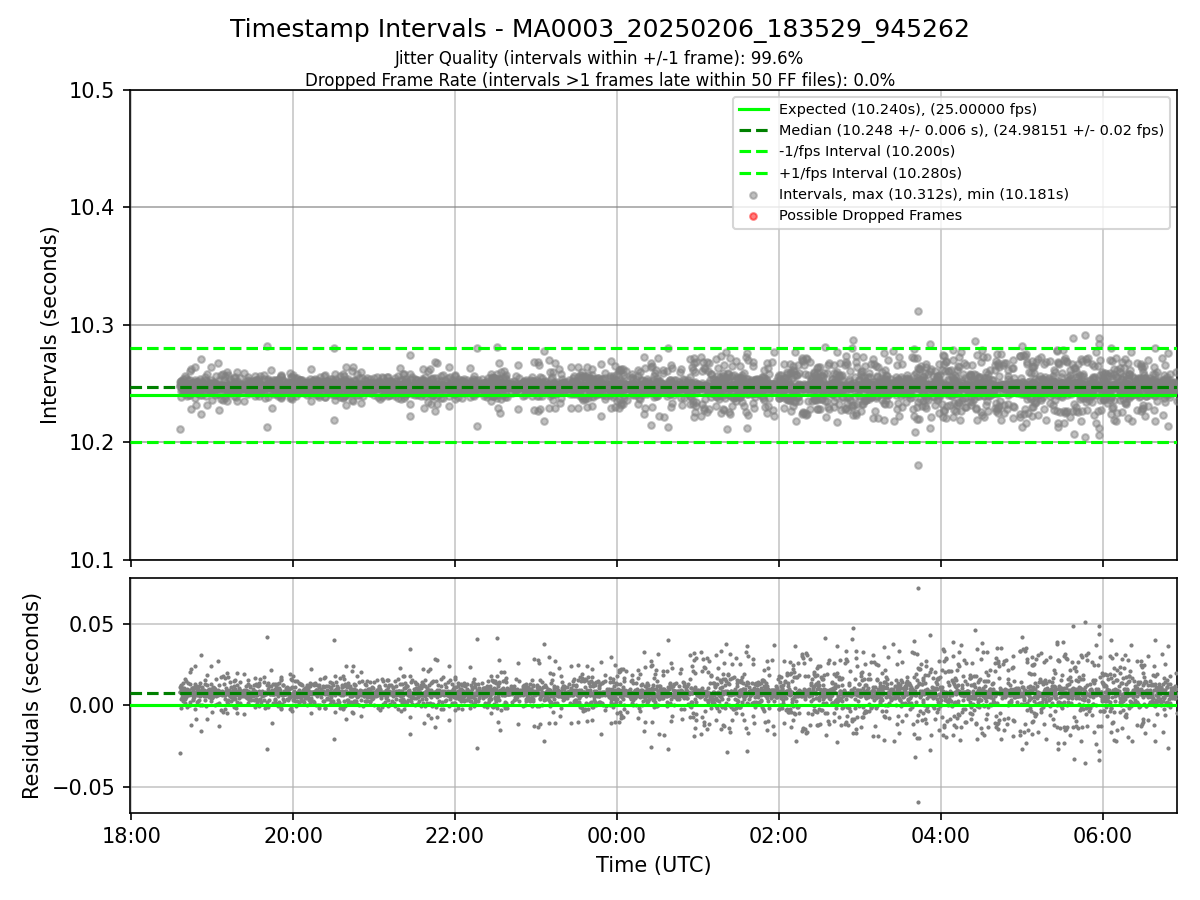
Task: Click the red Possible Dropped Frames legend marker
Action: [x=754, y=216]
